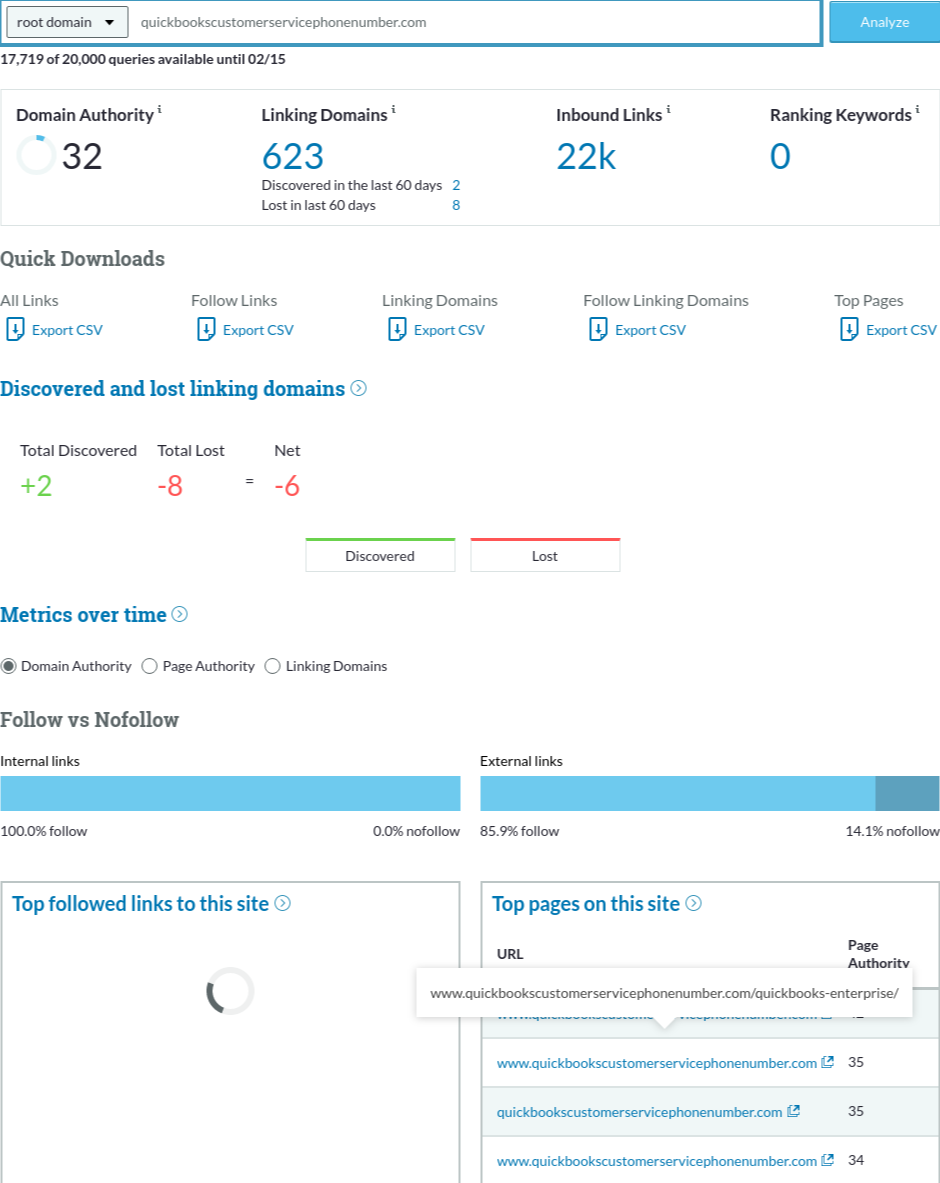Export Top Pages as CSV
Image resolution: width=940 pixels, height=1183 pixels.
(902, 330)
